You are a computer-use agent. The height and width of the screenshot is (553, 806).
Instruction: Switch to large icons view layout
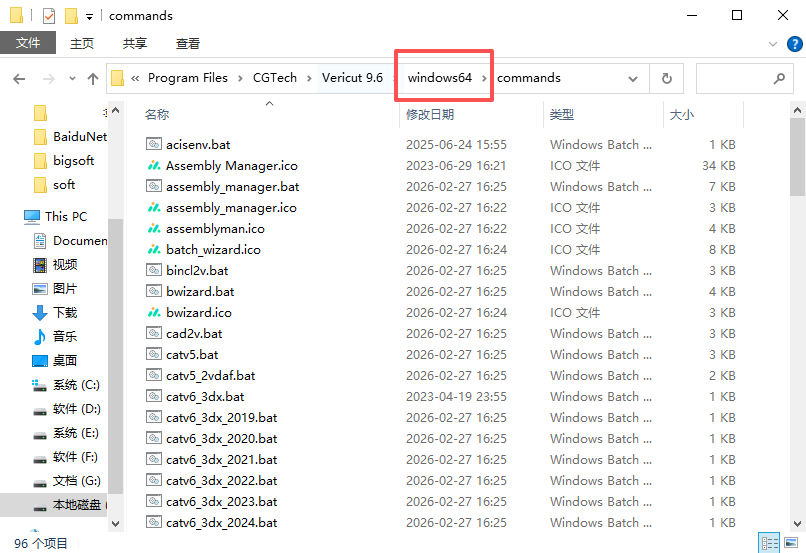click(x=791, y=543)
